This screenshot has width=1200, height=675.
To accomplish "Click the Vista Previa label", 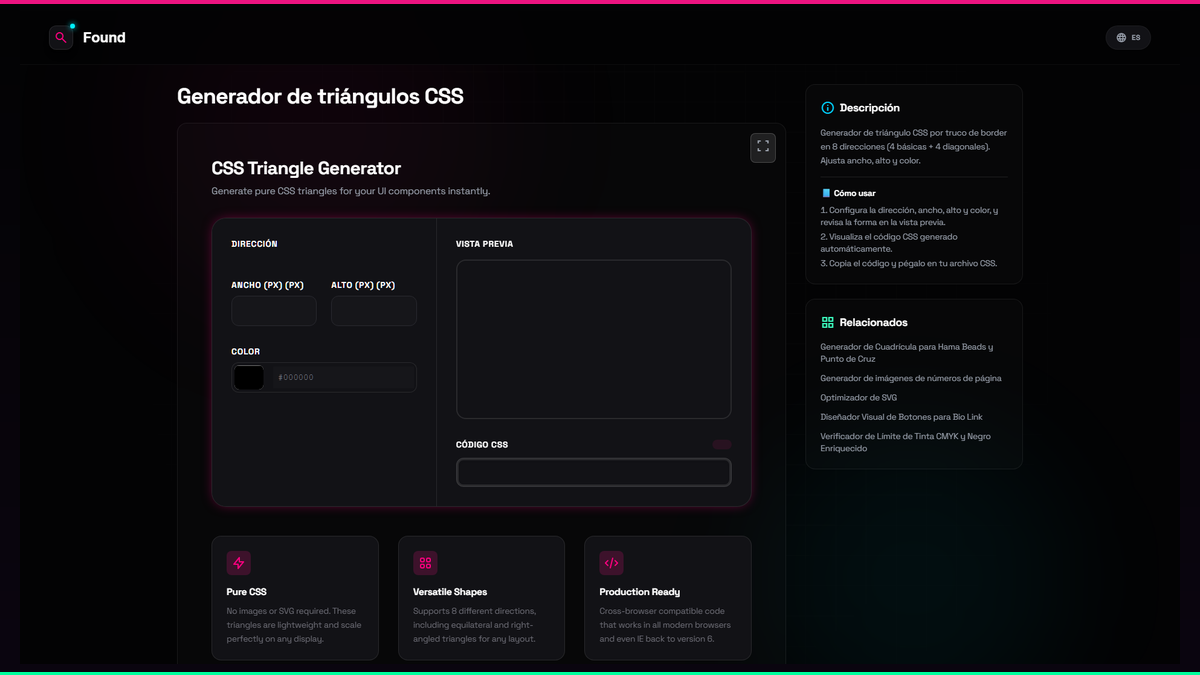I will pyautogui.click(x=484, y=244).
